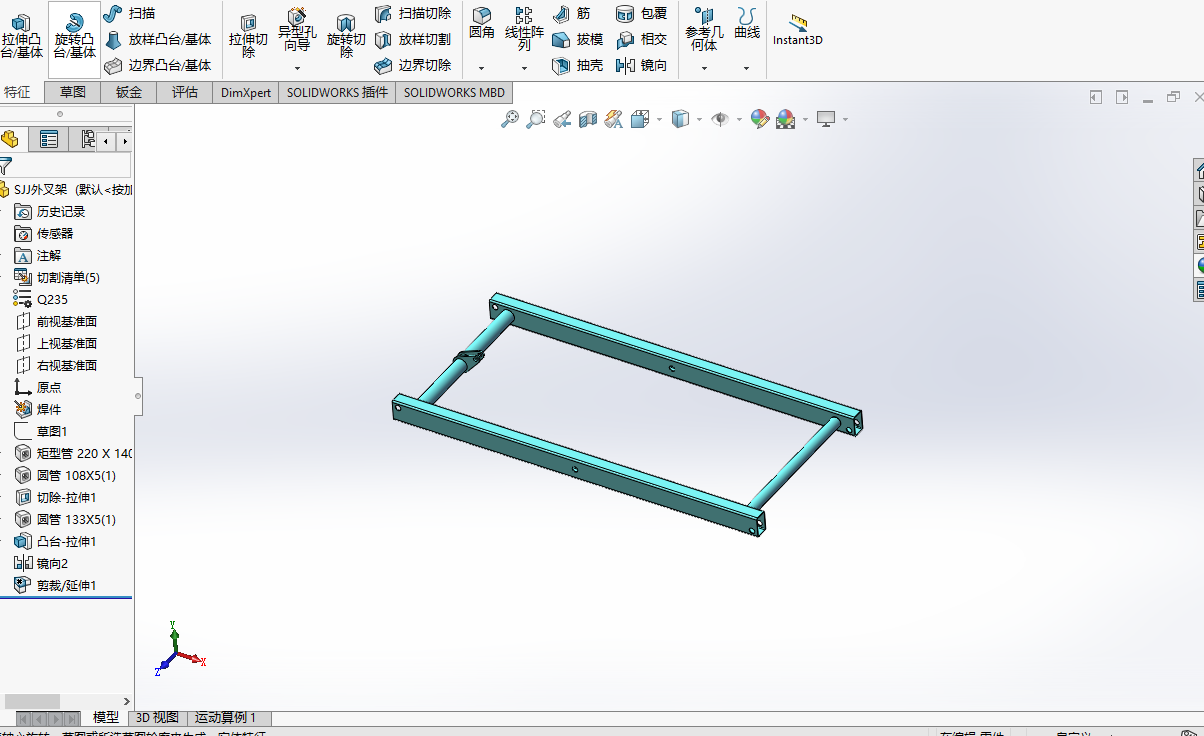Open the FeatureManager design tree tab
The image size is (1204, 736).
point(11,139)
